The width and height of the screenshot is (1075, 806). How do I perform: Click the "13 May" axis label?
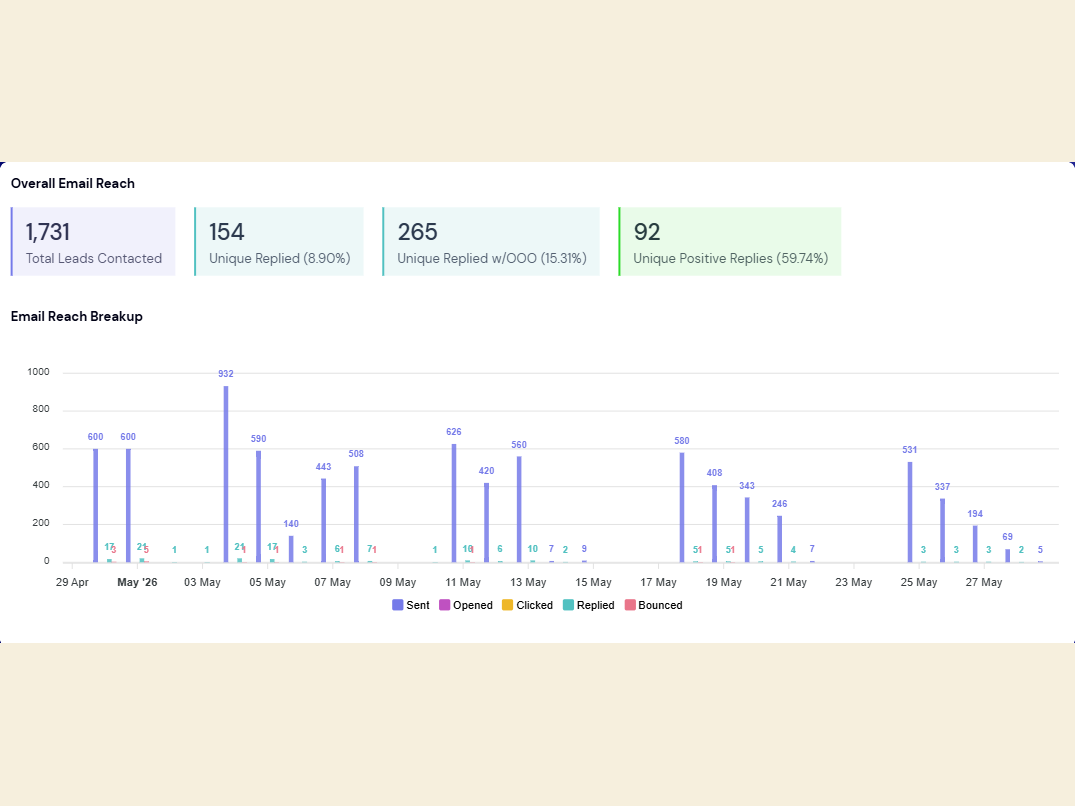(528, 583)
